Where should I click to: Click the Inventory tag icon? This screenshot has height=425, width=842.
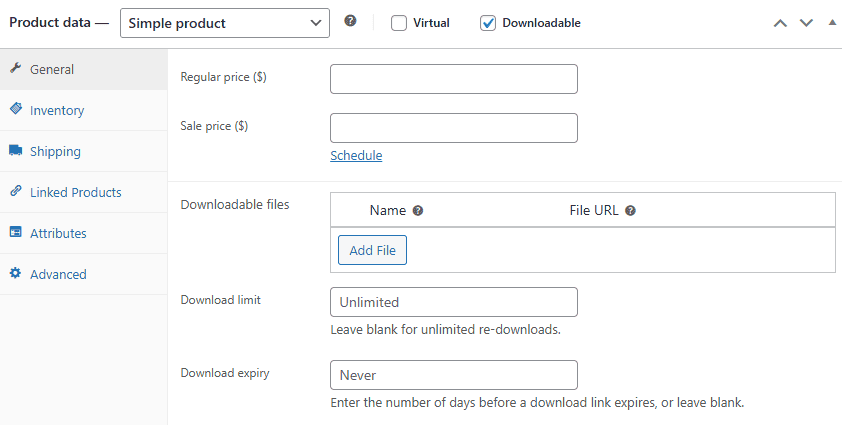(16, 109)
